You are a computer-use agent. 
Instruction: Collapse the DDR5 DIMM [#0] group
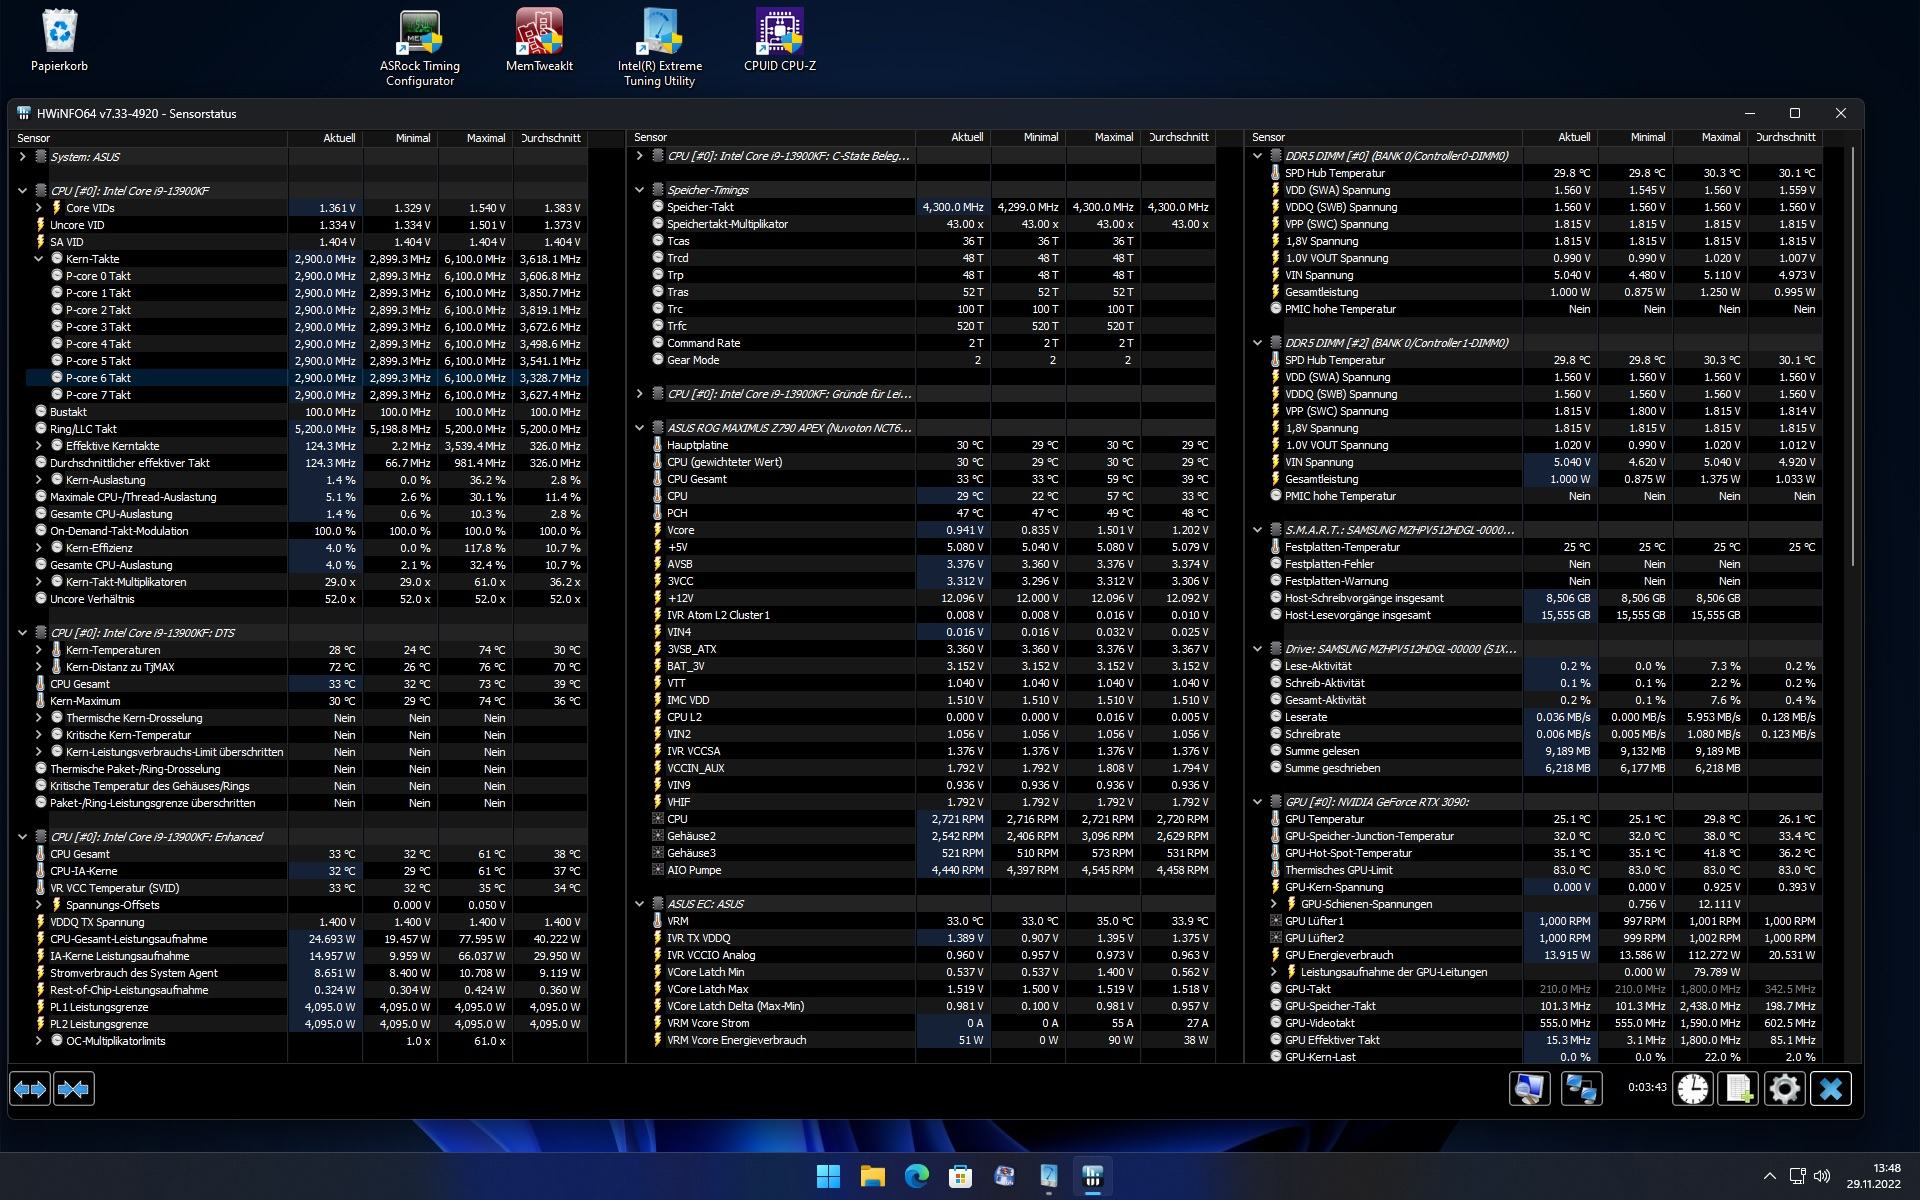point(1257,156)
